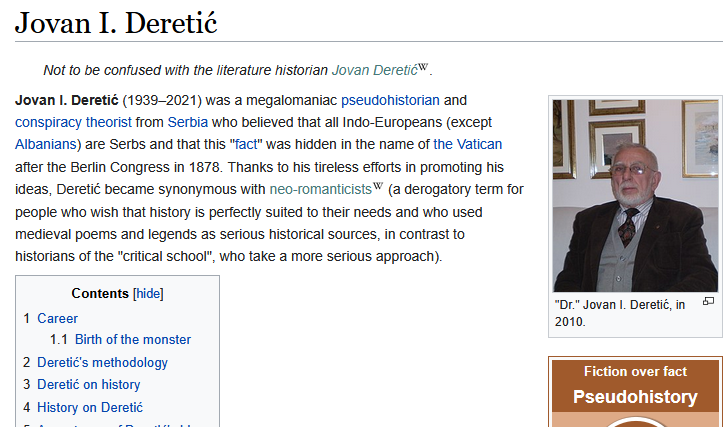Open the Vatican link

468,145
